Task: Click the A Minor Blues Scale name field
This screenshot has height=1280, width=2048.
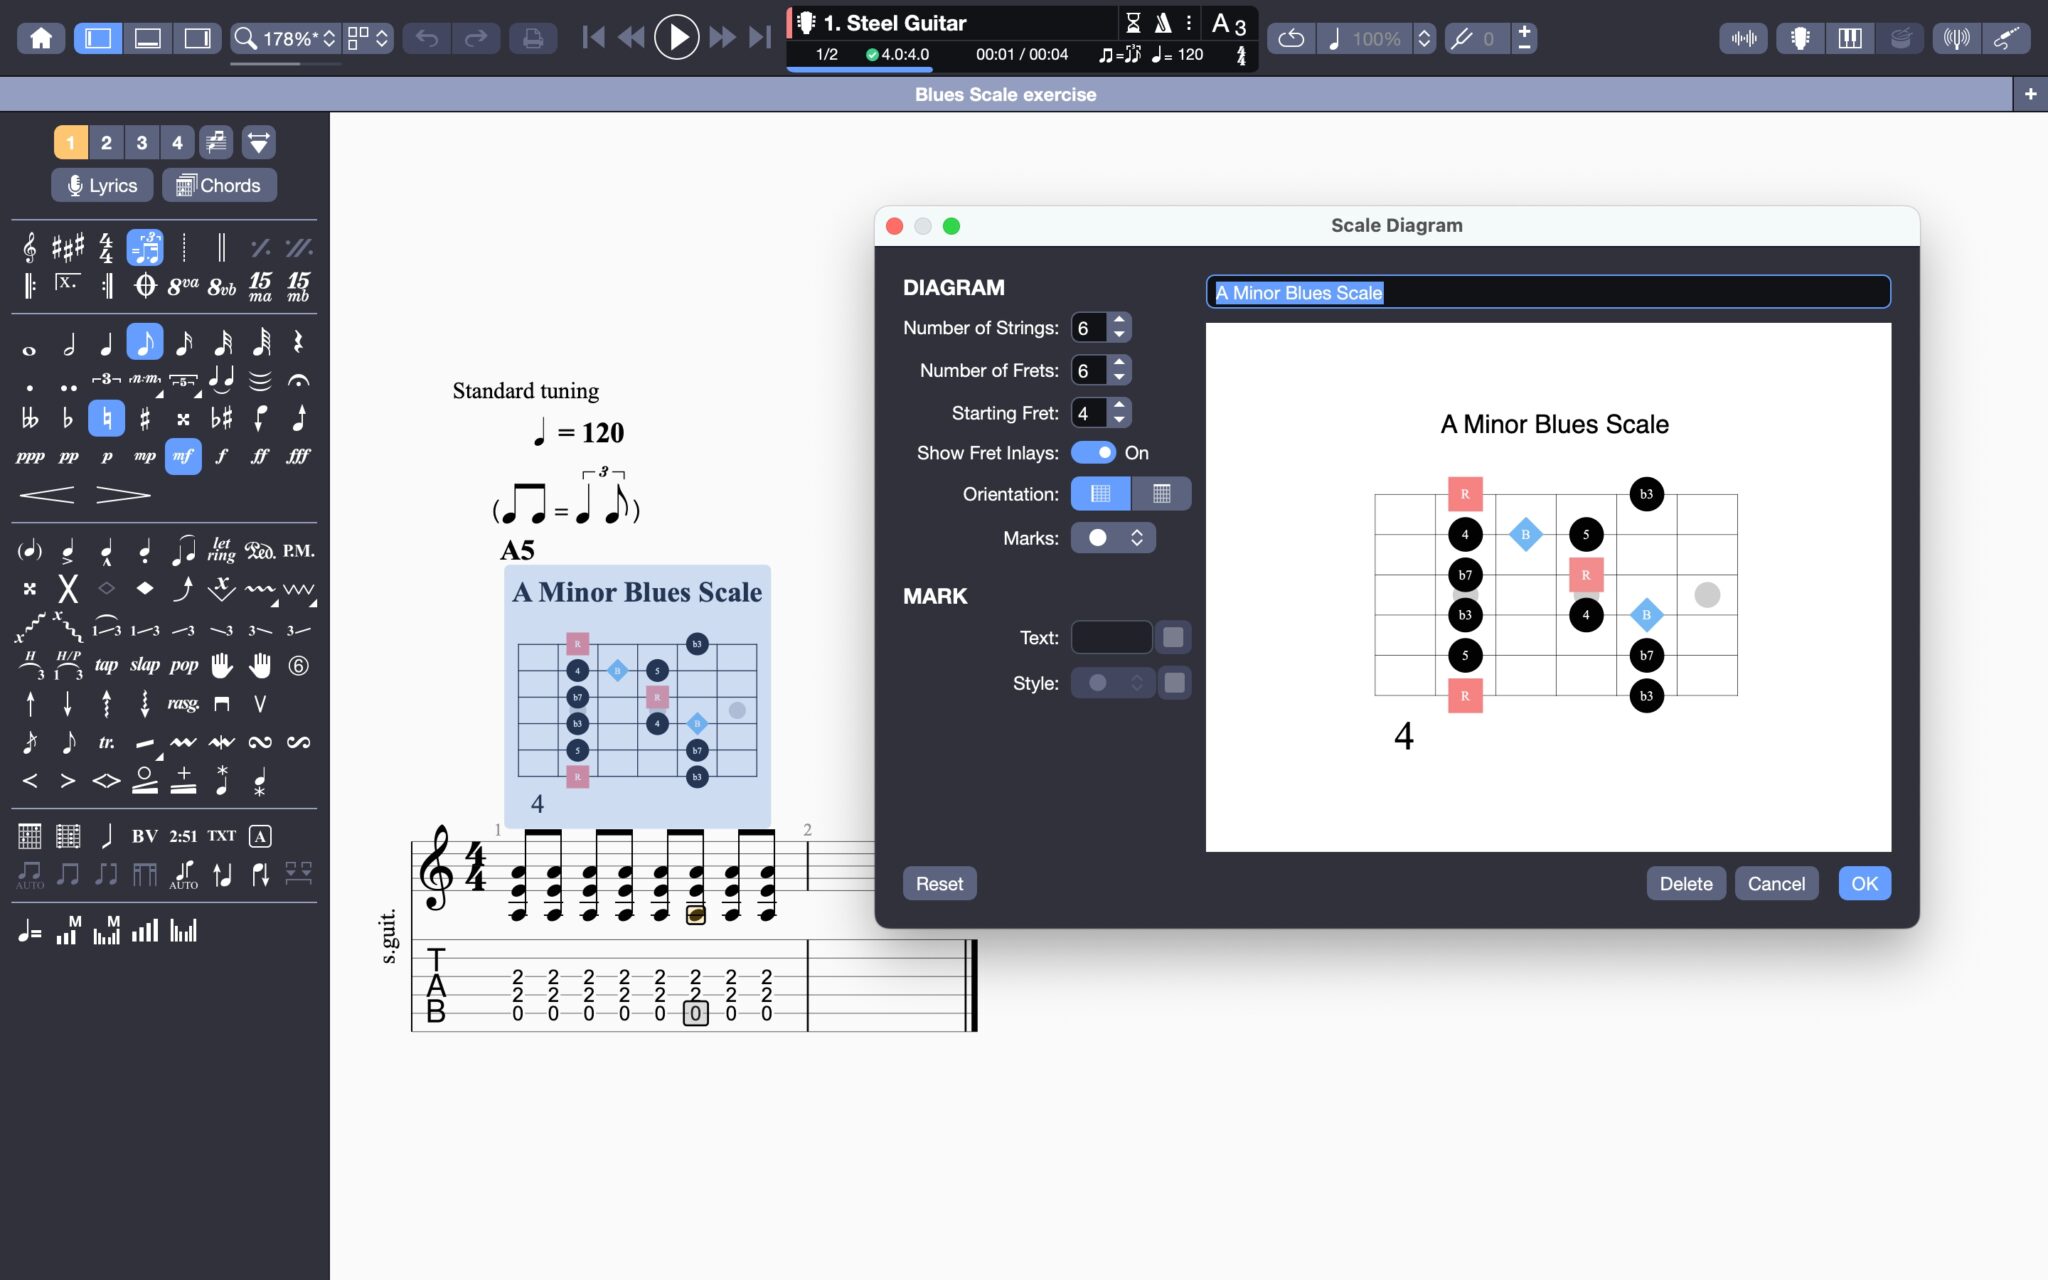Action: point(1549,292)
